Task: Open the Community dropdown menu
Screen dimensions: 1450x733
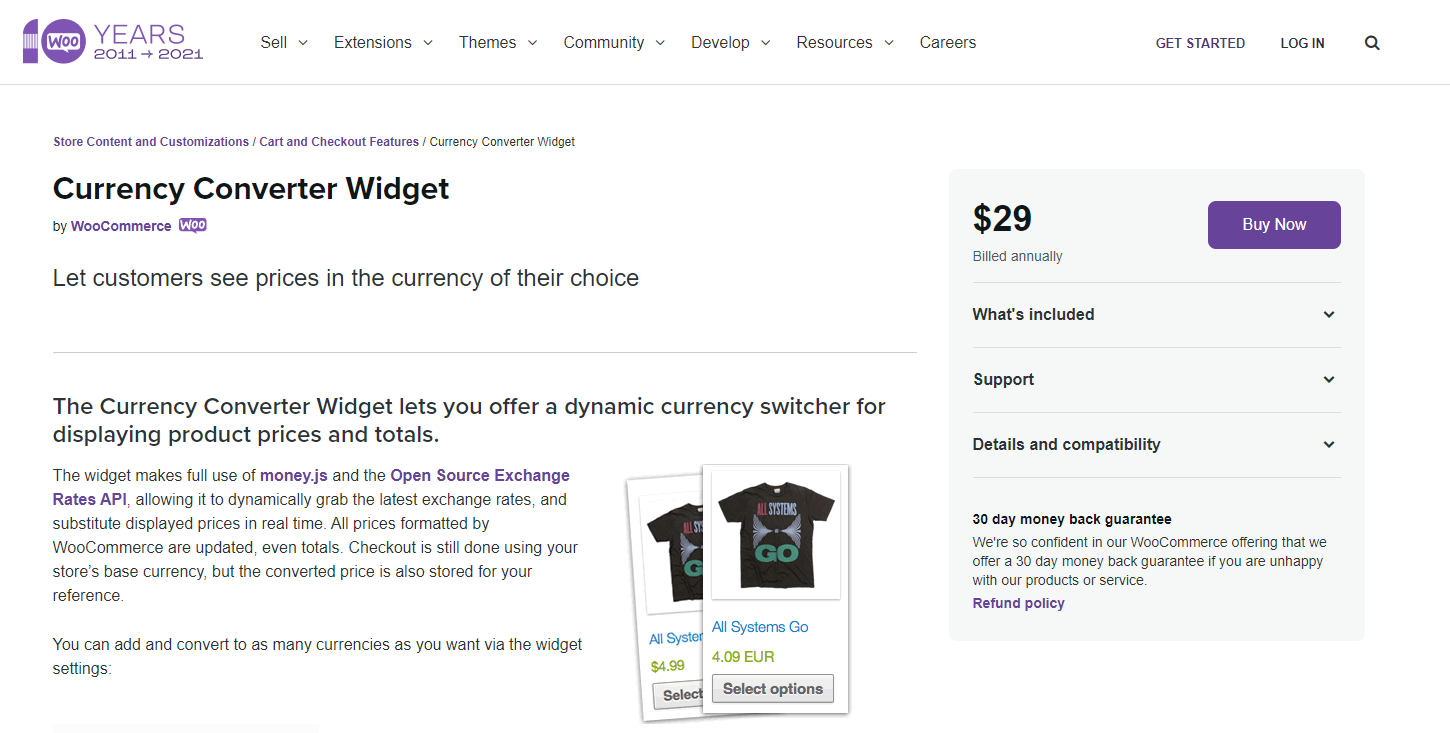Action: coord(614,42)
